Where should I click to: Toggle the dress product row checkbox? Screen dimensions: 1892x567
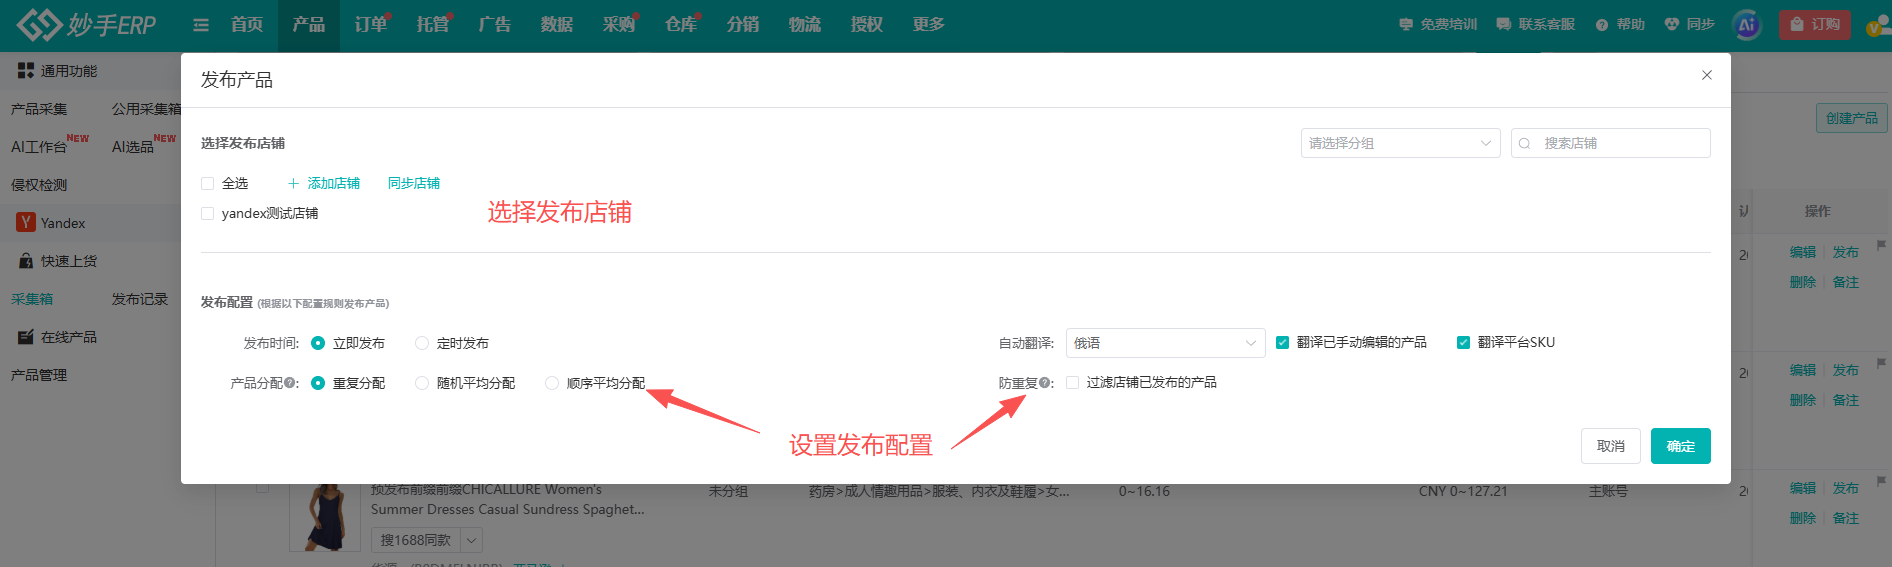(262, 487)
